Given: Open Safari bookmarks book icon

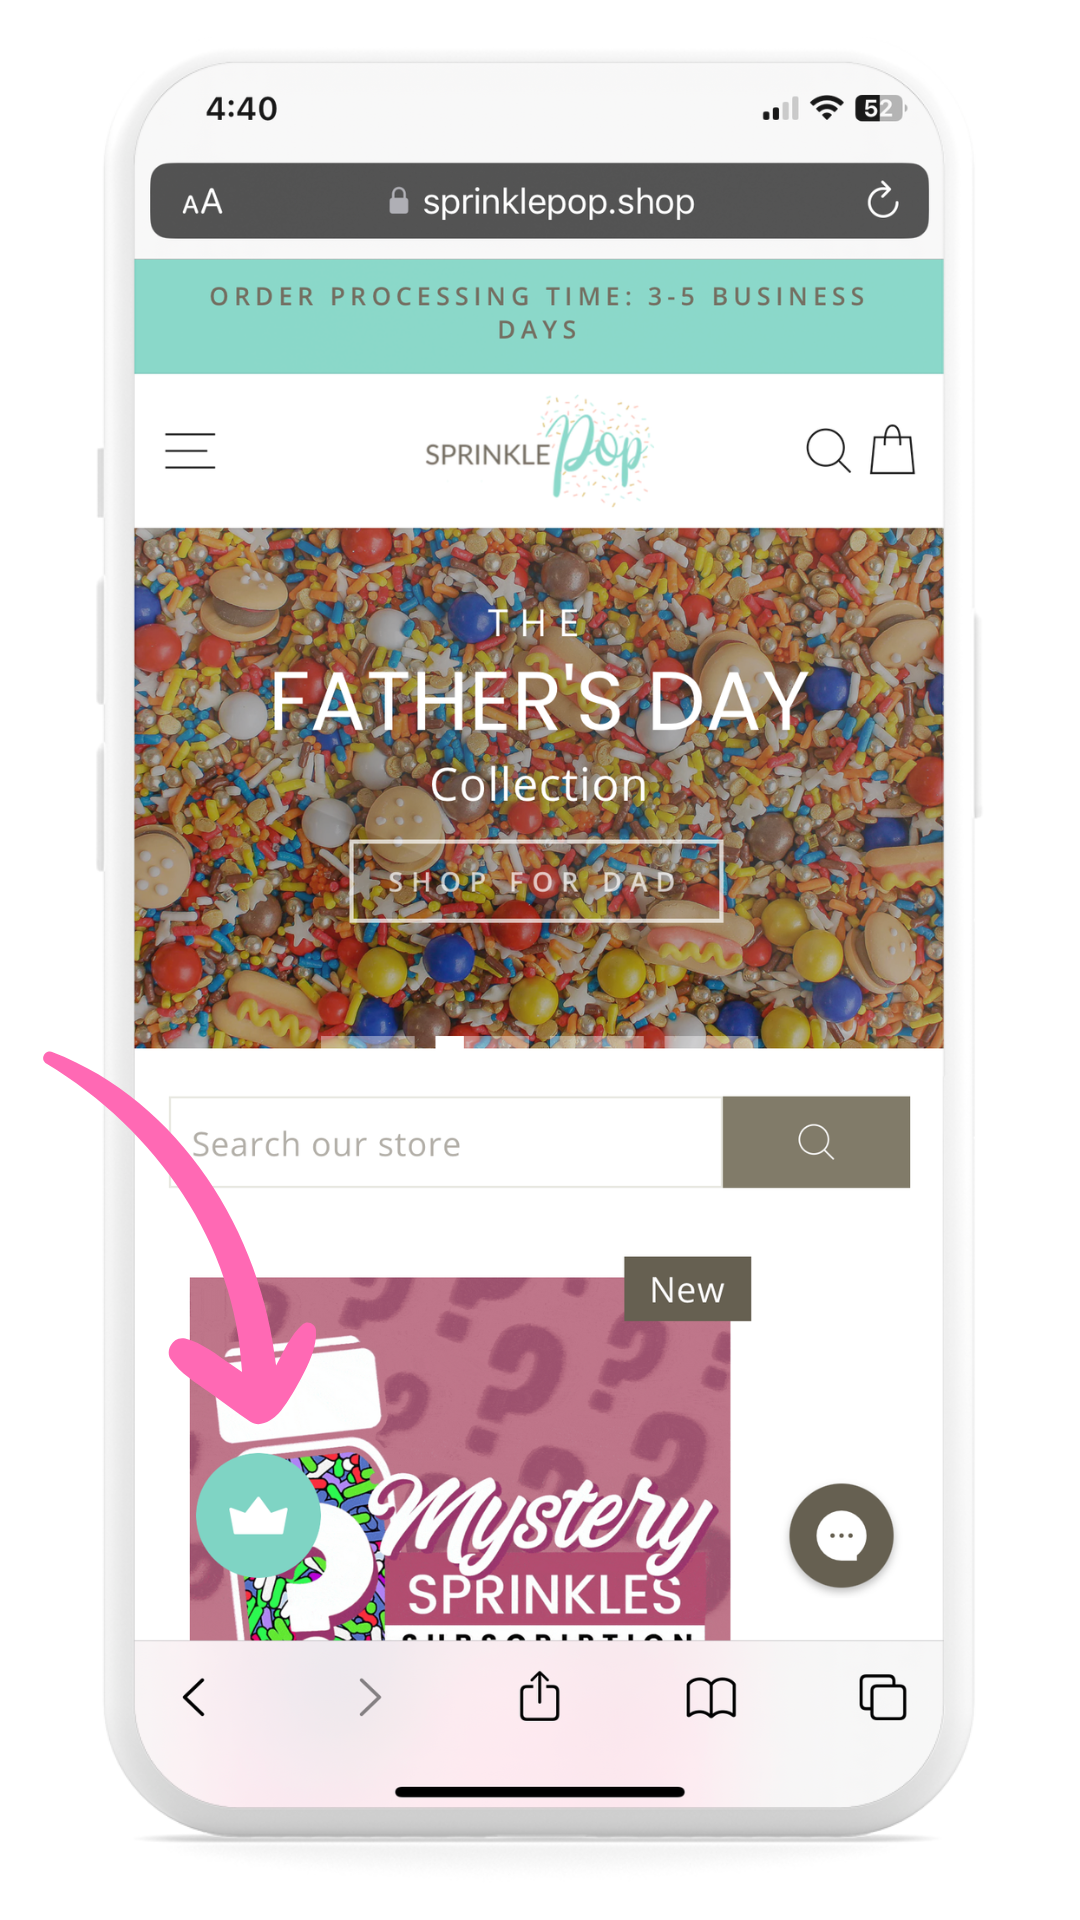Looking at the screenshot, I should click(711, 1698).
